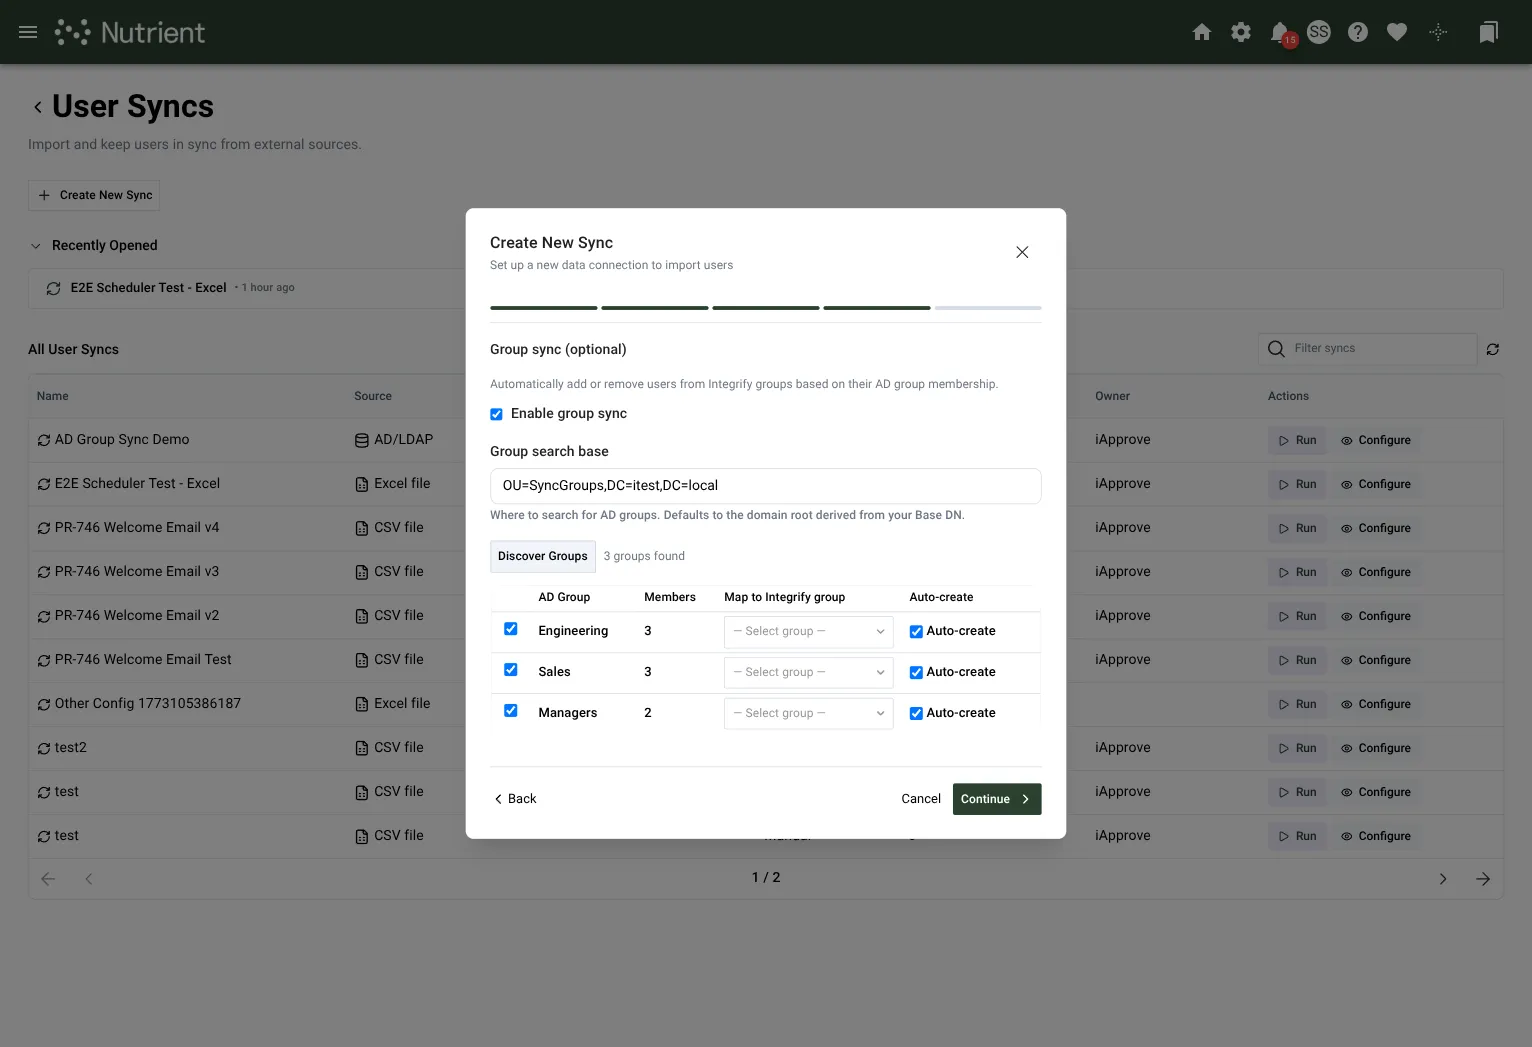The width and height of the screenshot is (1532, 1047).
Task: Open settings gear in top bar
Action: 1241,32
